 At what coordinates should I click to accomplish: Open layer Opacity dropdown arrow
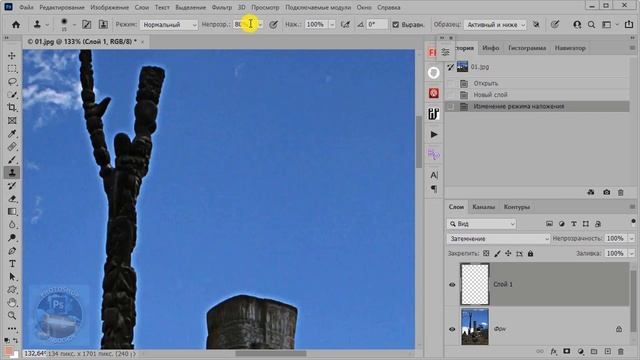(631, 238)
